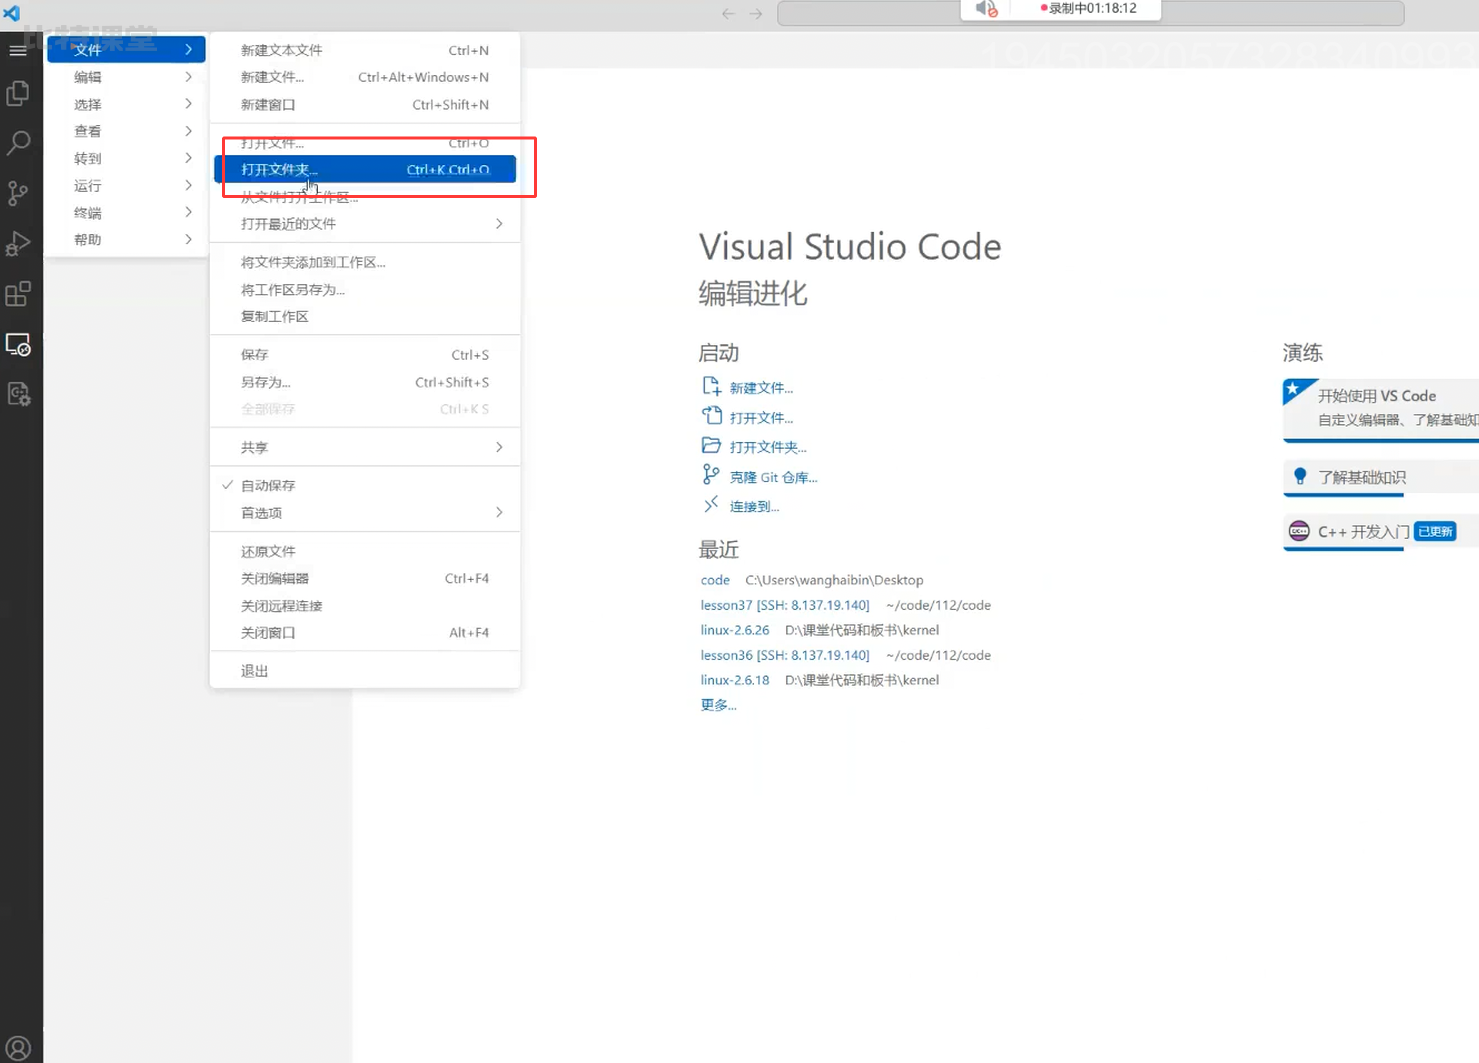Click the remote connect icon beside 连接到
The width and height of the screenshot is (1479, 1063).
click(711, 504)
